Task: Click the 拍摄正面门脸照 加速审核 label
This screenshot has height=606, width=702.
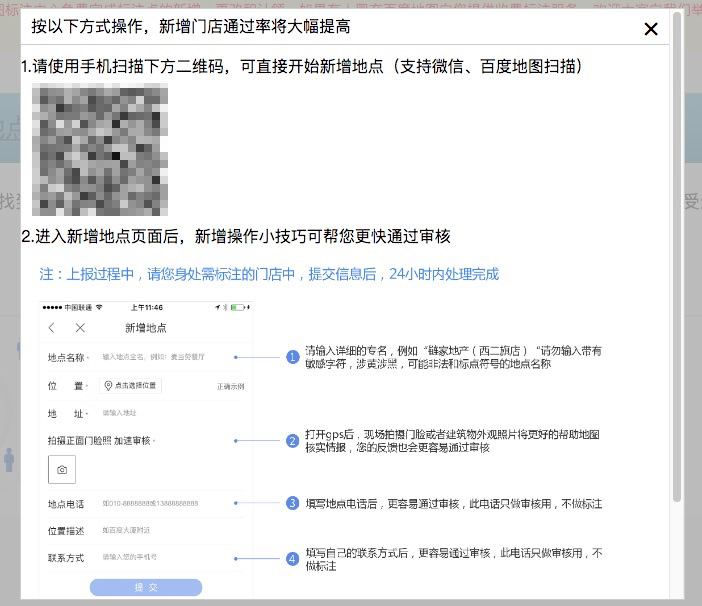Action: pos(99,441)
